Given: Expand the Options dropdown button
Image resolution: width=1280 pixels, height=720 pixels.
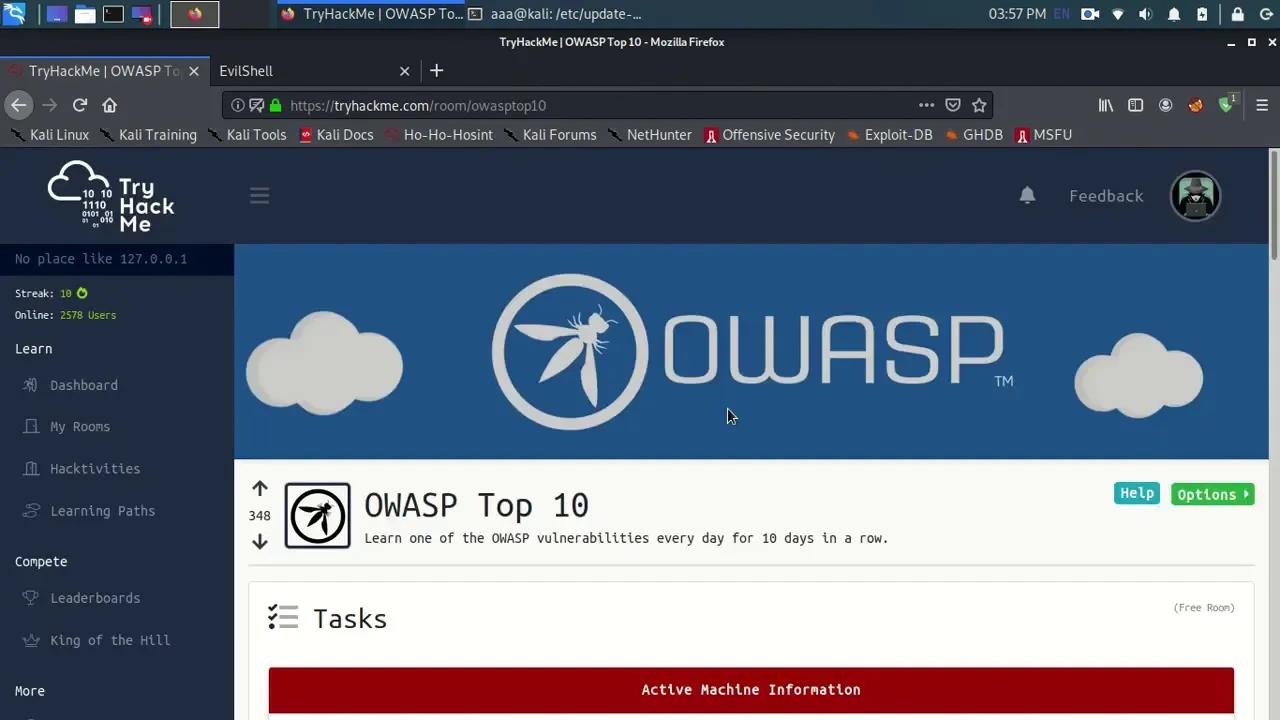Looking at the screenshot, I should (1212, 494).
